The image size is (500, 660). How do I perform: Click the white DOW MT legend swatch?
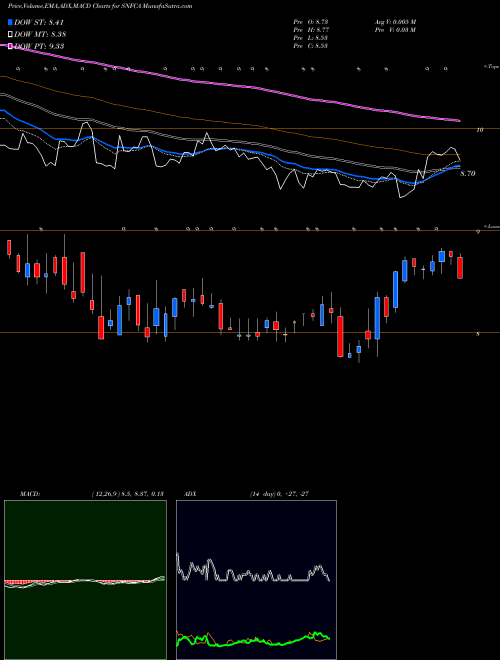tap(10, 34)
